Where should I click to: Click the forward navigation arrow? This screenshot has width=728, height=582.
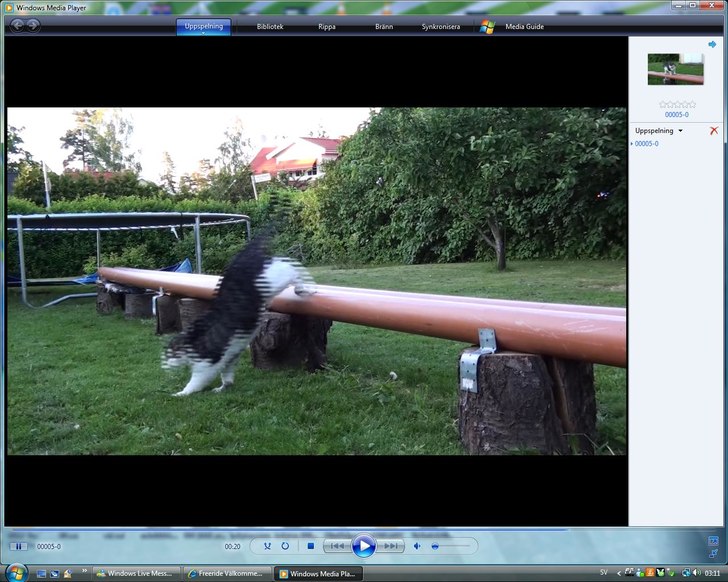[x=33, y=25]
